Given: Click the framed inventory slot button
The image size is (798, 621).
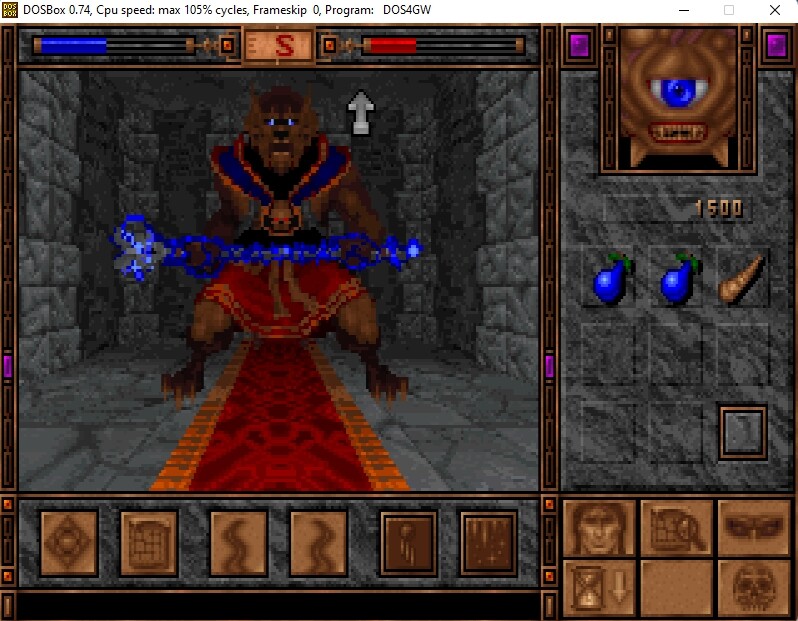Looking at the screenshot, I should [x=743, y=432].
